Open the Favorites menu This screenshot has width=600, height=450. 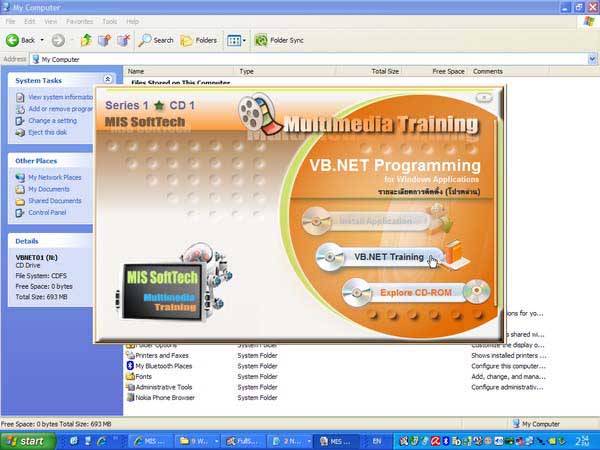click(x=80, y=21)
